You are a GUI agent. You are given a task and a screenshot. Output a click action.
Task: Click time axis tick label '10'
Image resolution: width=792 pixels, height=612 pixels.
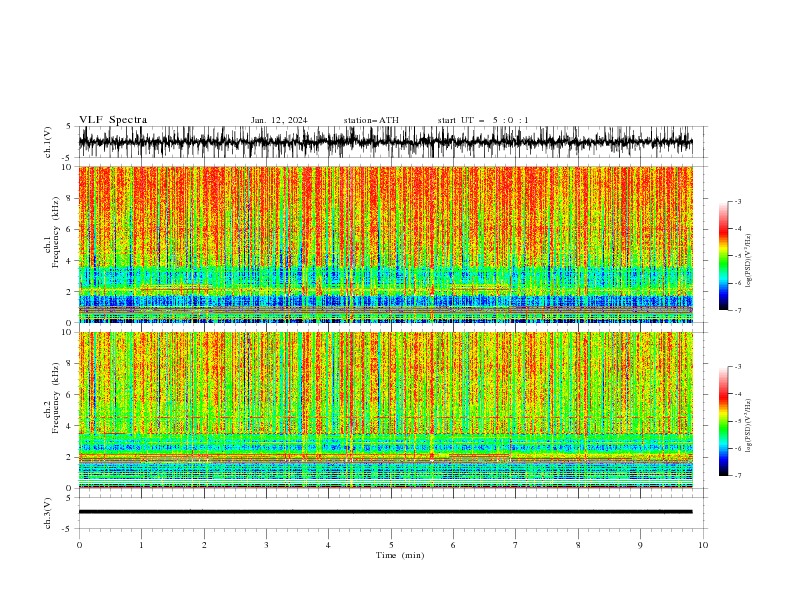(703, 545)
